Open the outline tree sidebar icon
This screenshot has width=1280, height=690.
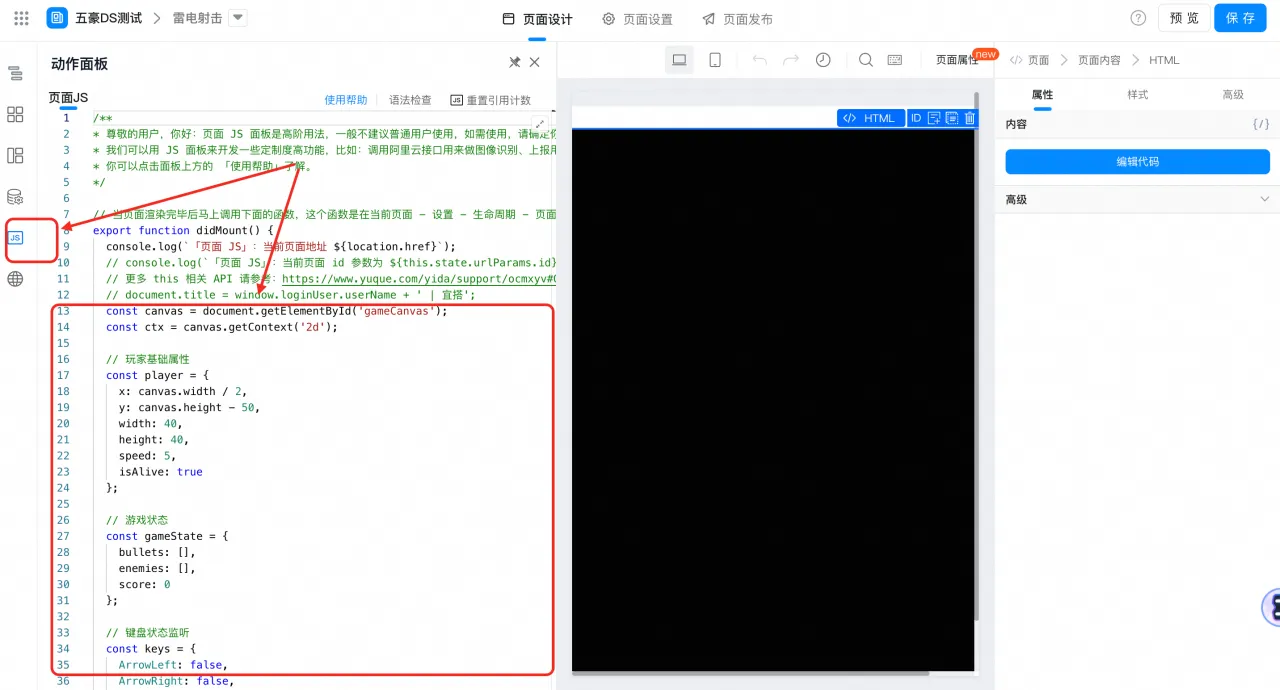15,73
